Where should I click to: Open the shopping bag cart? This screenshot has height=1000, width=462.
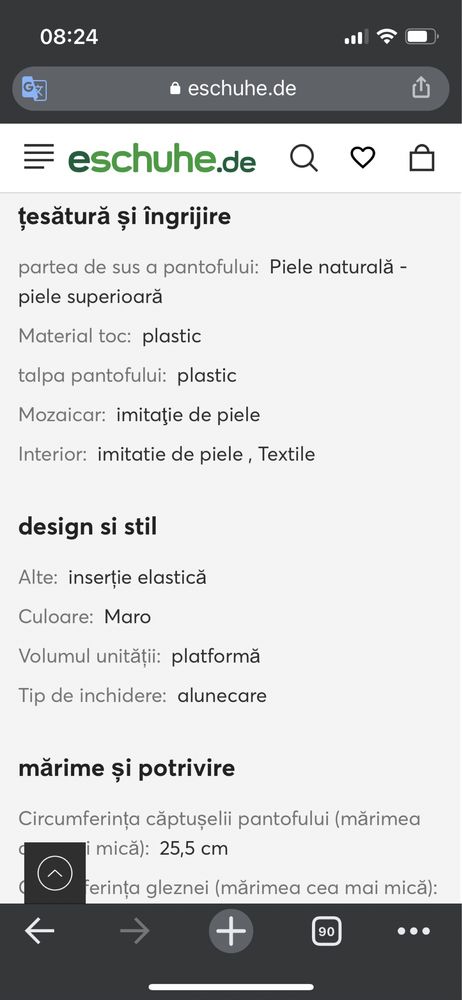tap(422, 158)
